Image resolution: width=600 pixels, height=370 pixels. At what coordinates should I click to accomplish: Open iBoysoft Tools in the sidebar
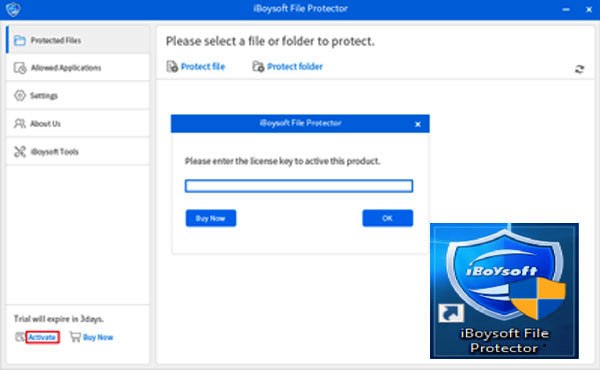(78, 152)
